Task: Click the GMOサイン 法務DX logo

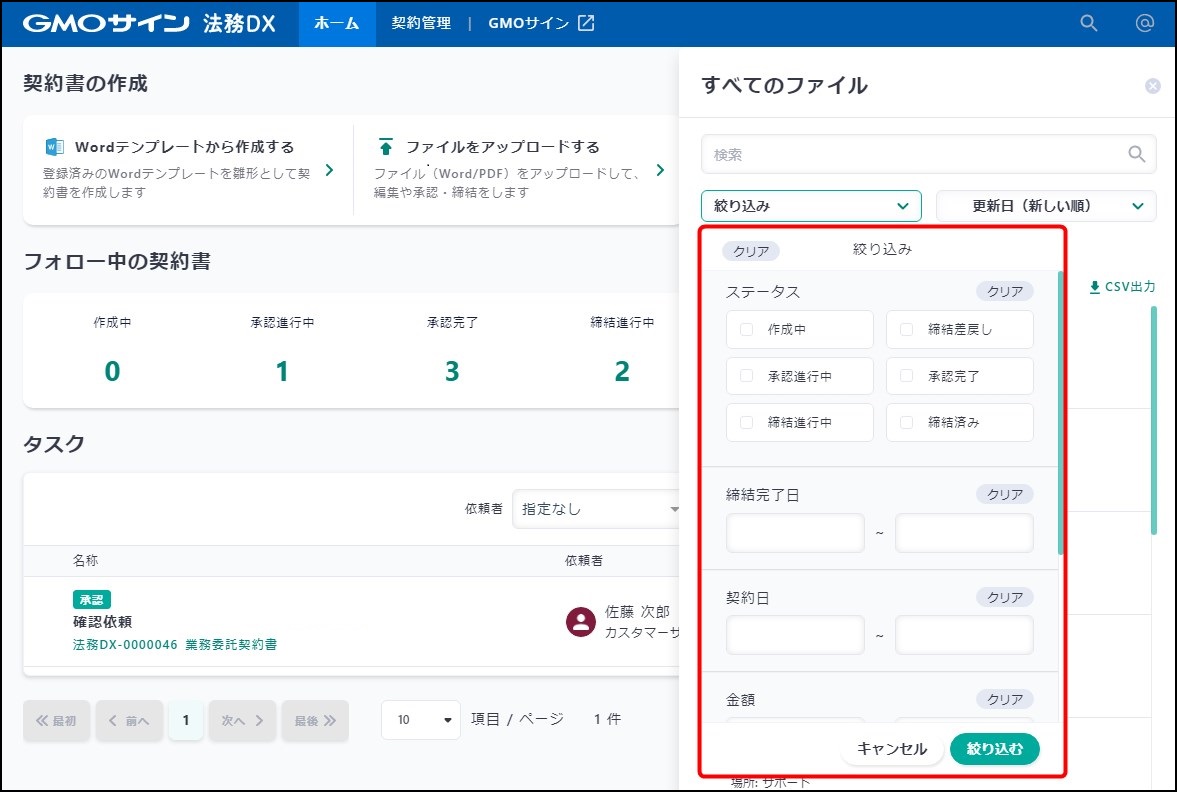Action: 149,23
